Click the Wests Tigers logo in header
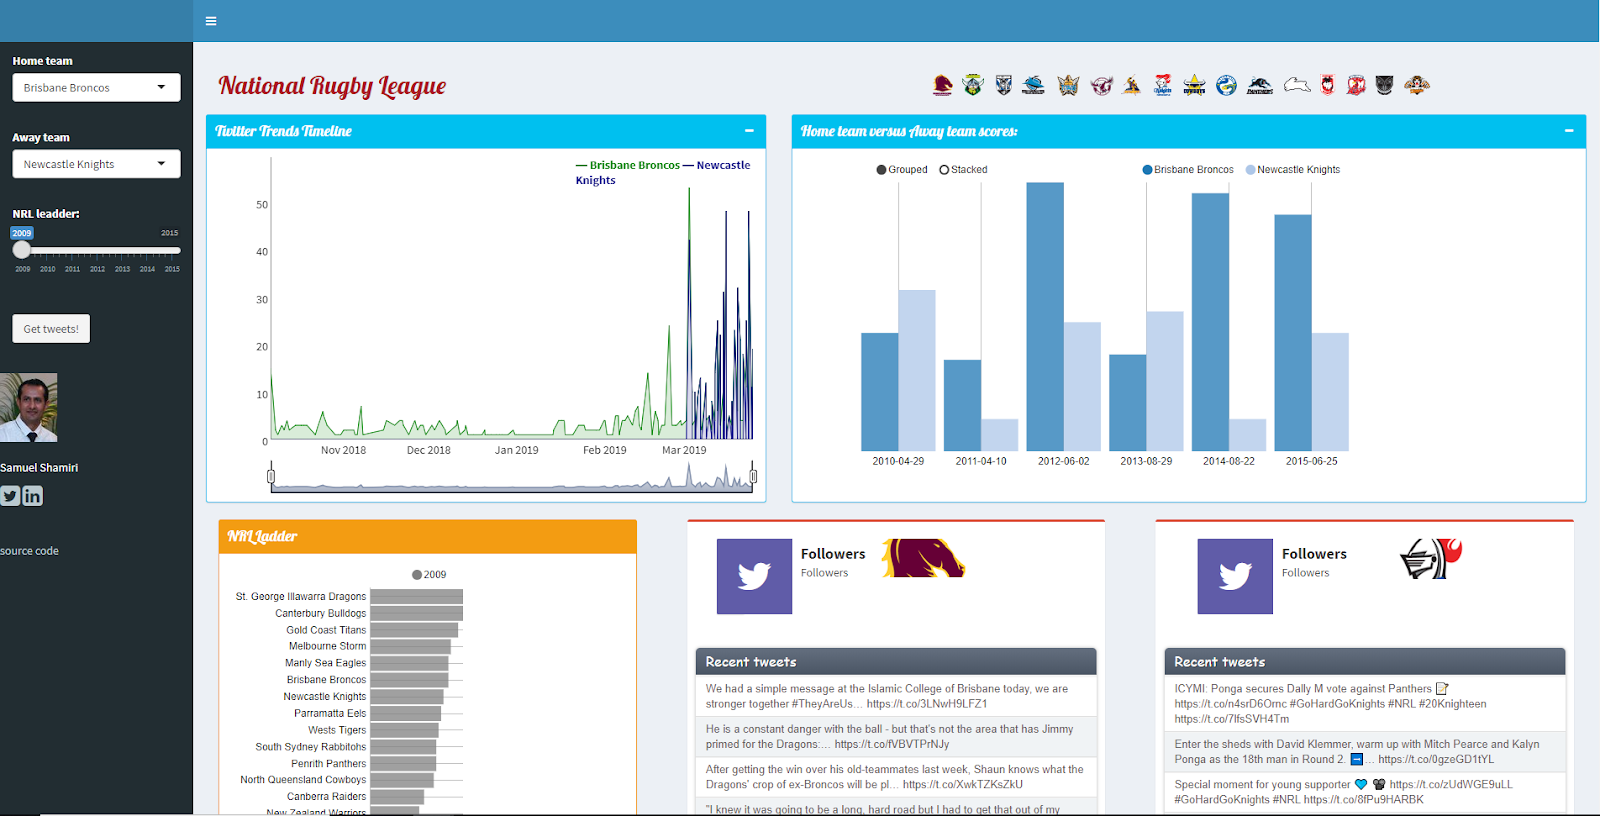 click(1416, 85)
